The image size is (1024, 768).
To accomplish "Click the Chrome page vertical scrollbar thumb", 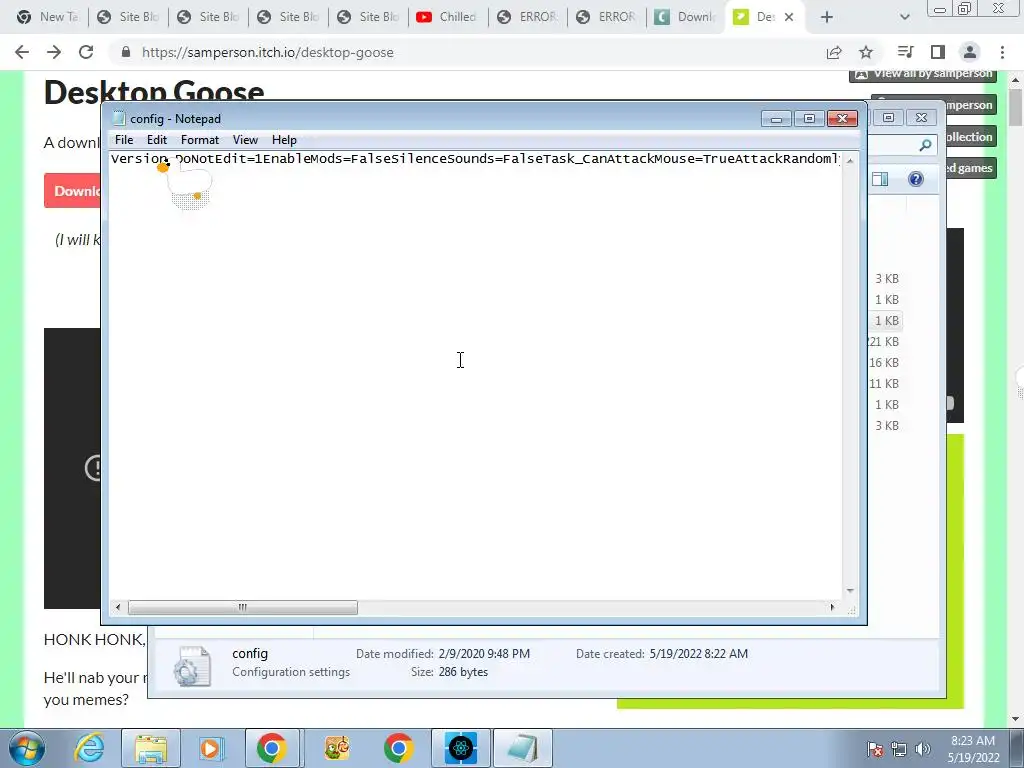I will pyautogui.click(x=1016, y=108).
